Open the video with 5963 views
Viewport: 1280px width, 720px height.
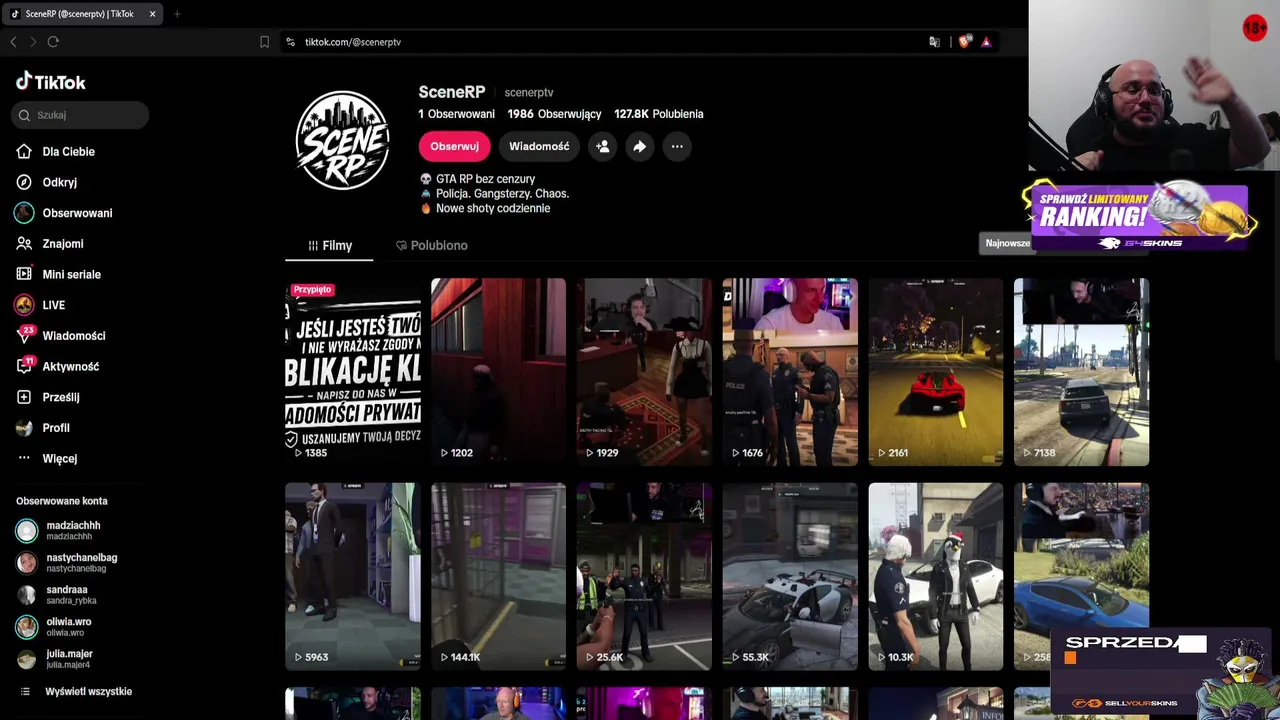click(x=353, y=576)
